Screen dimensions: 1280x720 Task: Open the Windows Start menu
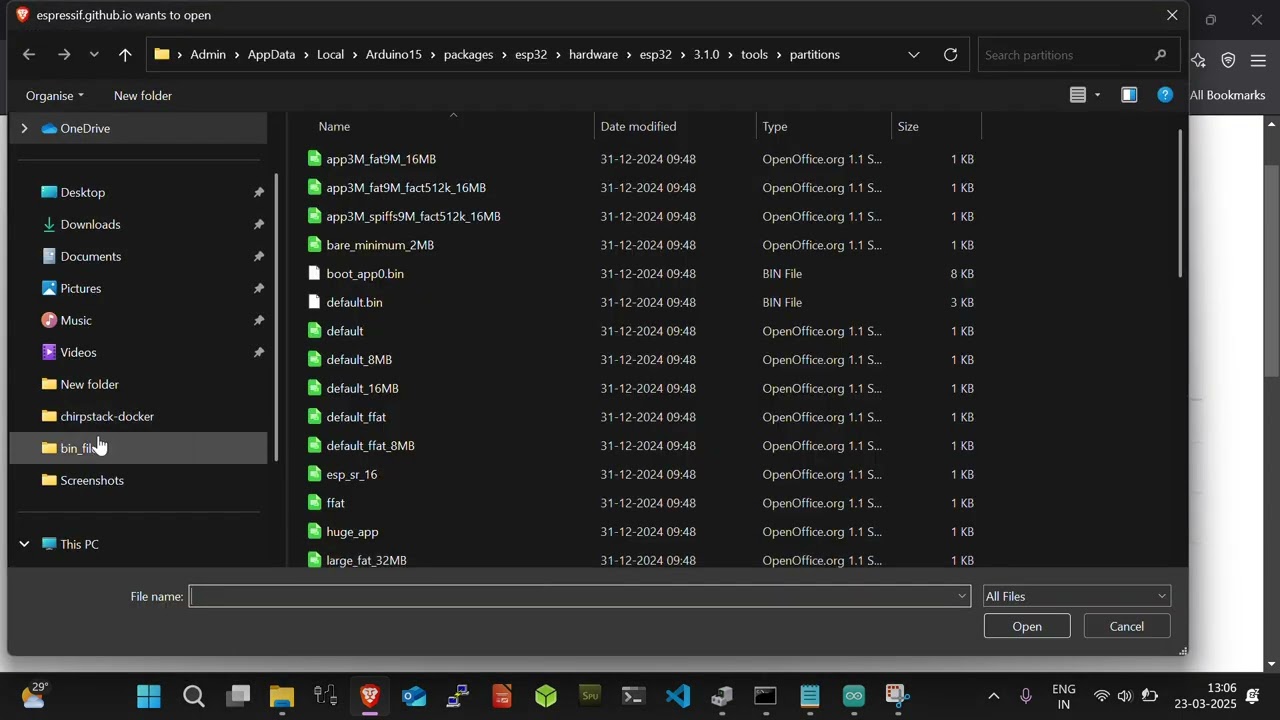point(149,696)
